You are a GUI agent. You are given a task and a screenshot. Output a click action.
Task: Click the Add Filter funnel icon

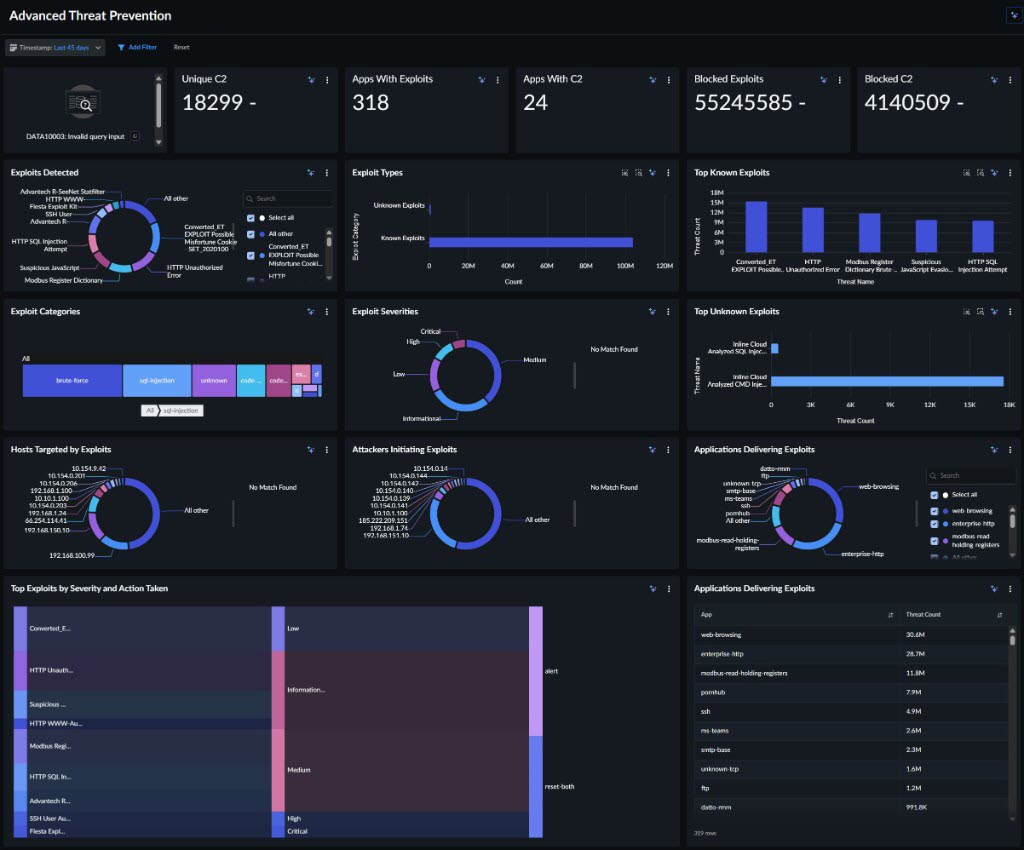(121, 47)
